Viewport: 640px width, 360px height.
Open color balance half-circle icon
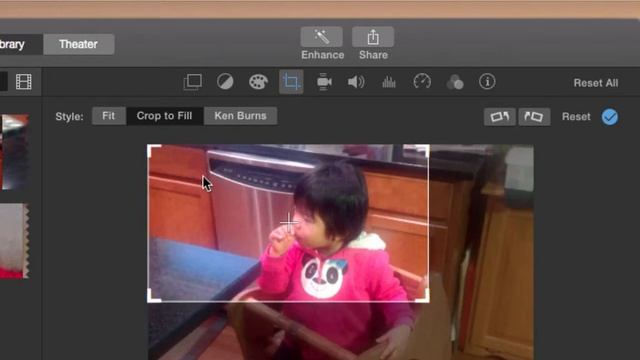click(x=225, y=82)
